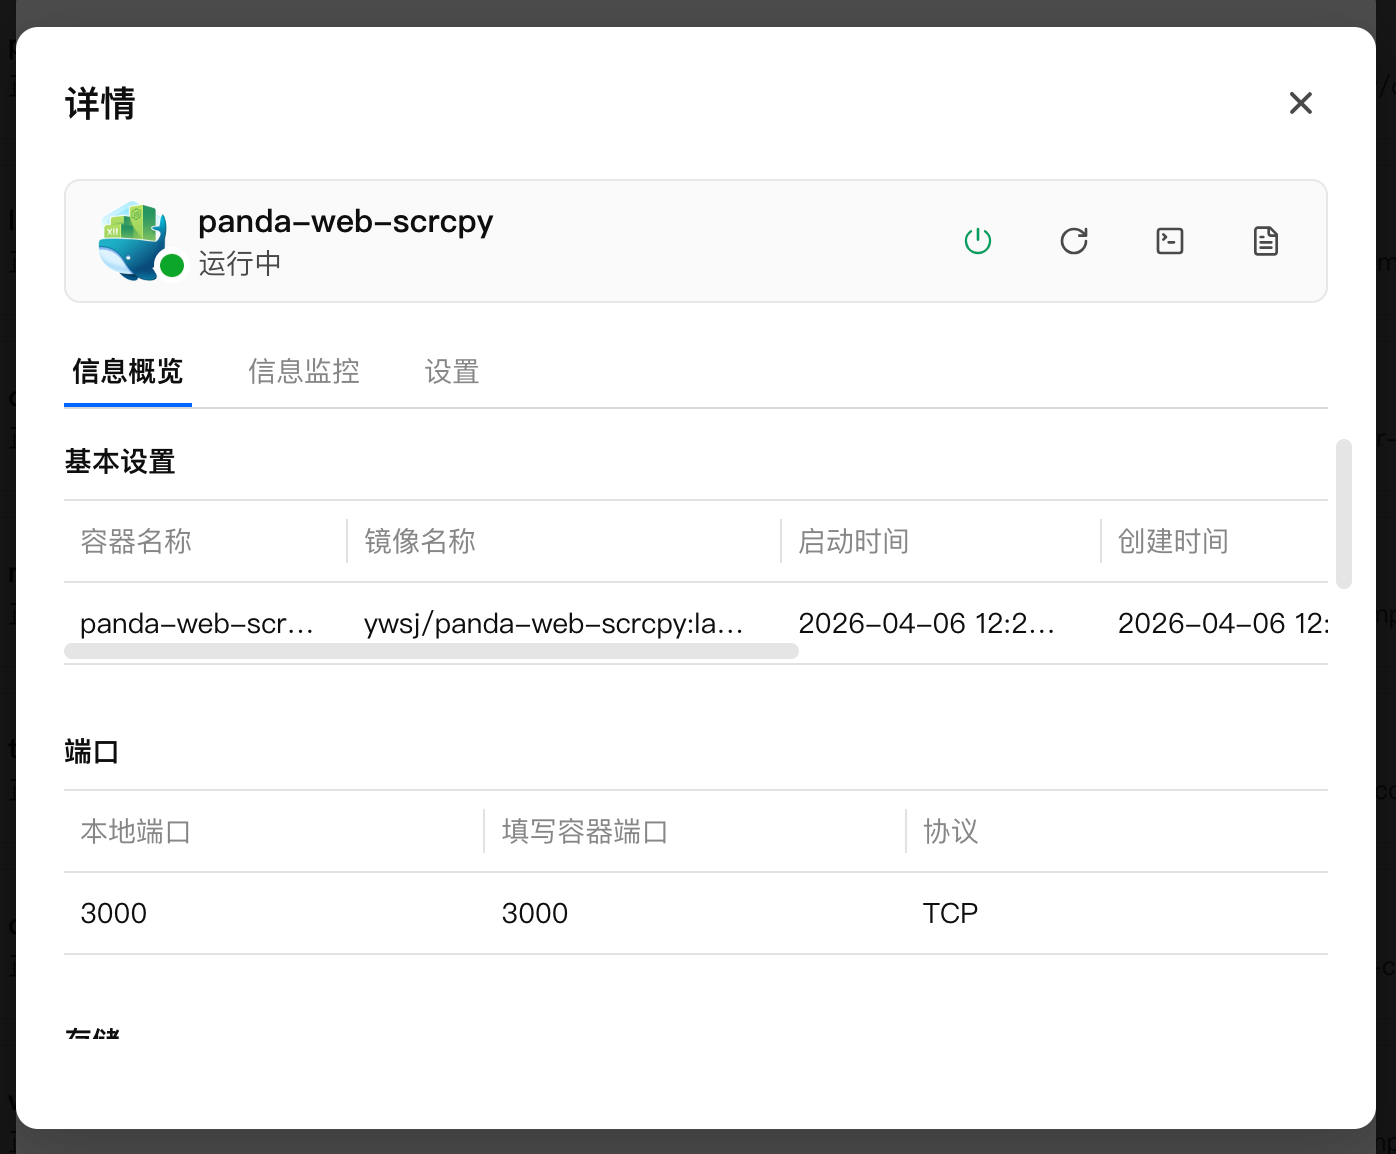Image resolution: width=1396 pixels, height=1154 pixels.
Task: Open the 设置 tab
Action: 452,372
